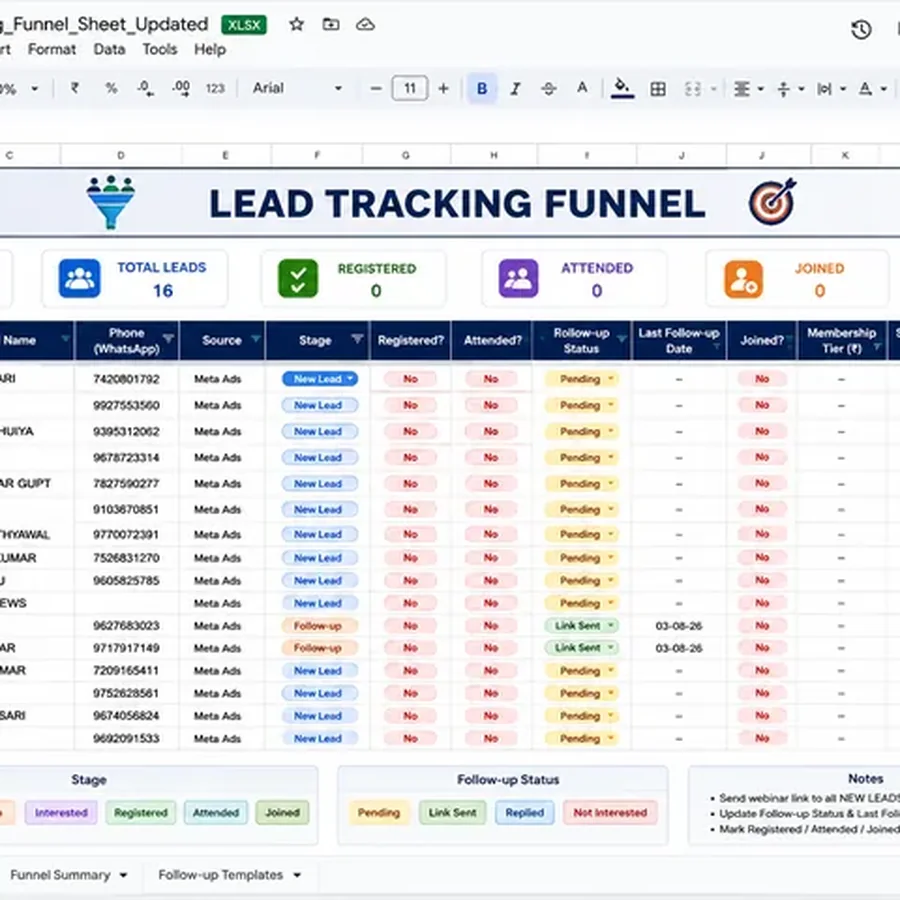Click the Joined legend chip

(282, 813)
